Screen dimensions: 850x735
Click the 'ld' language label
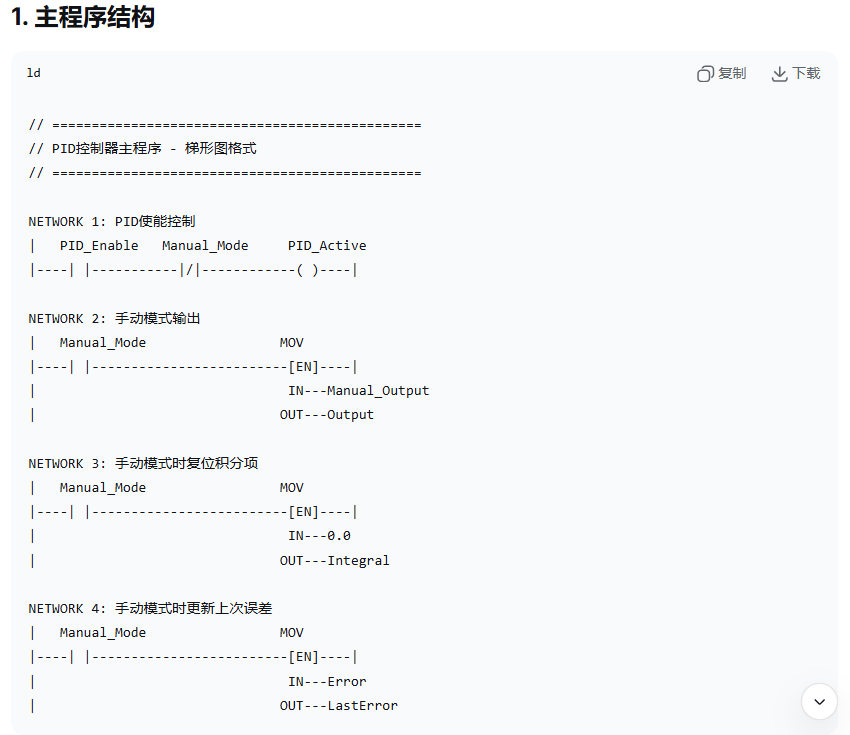coord(34,73)
